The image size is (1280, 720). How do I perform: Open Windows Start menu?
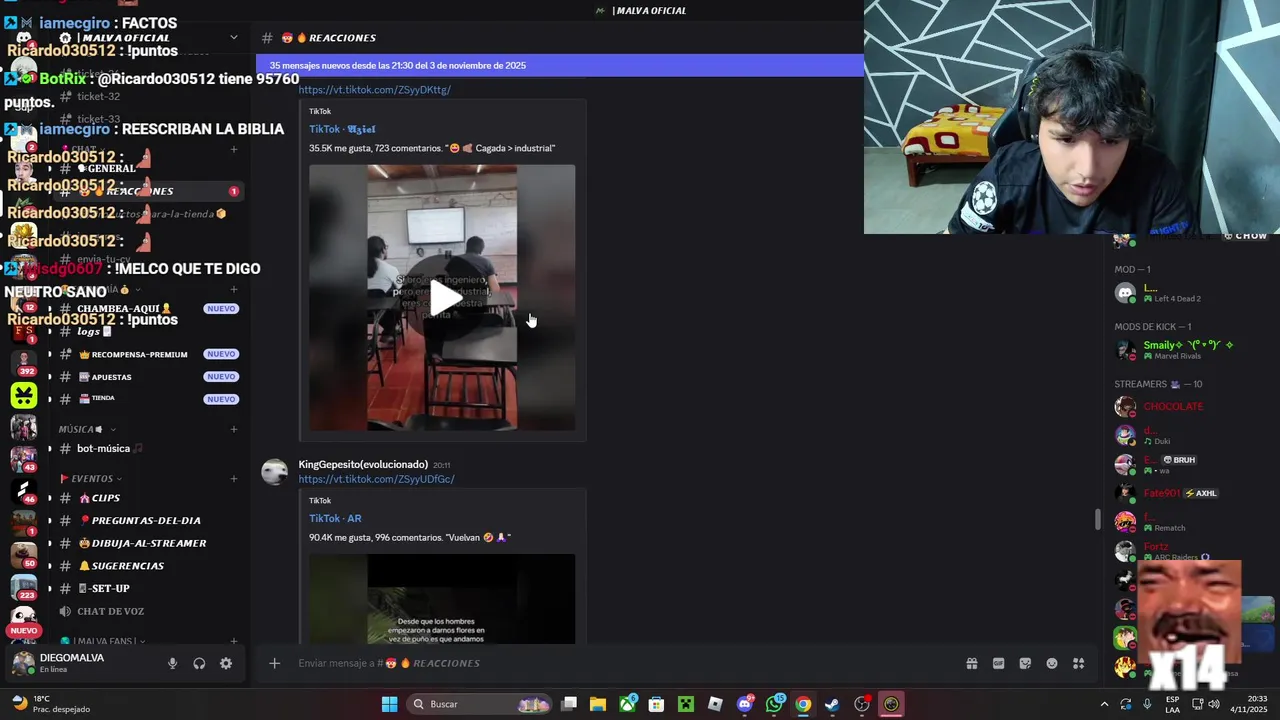389,704
